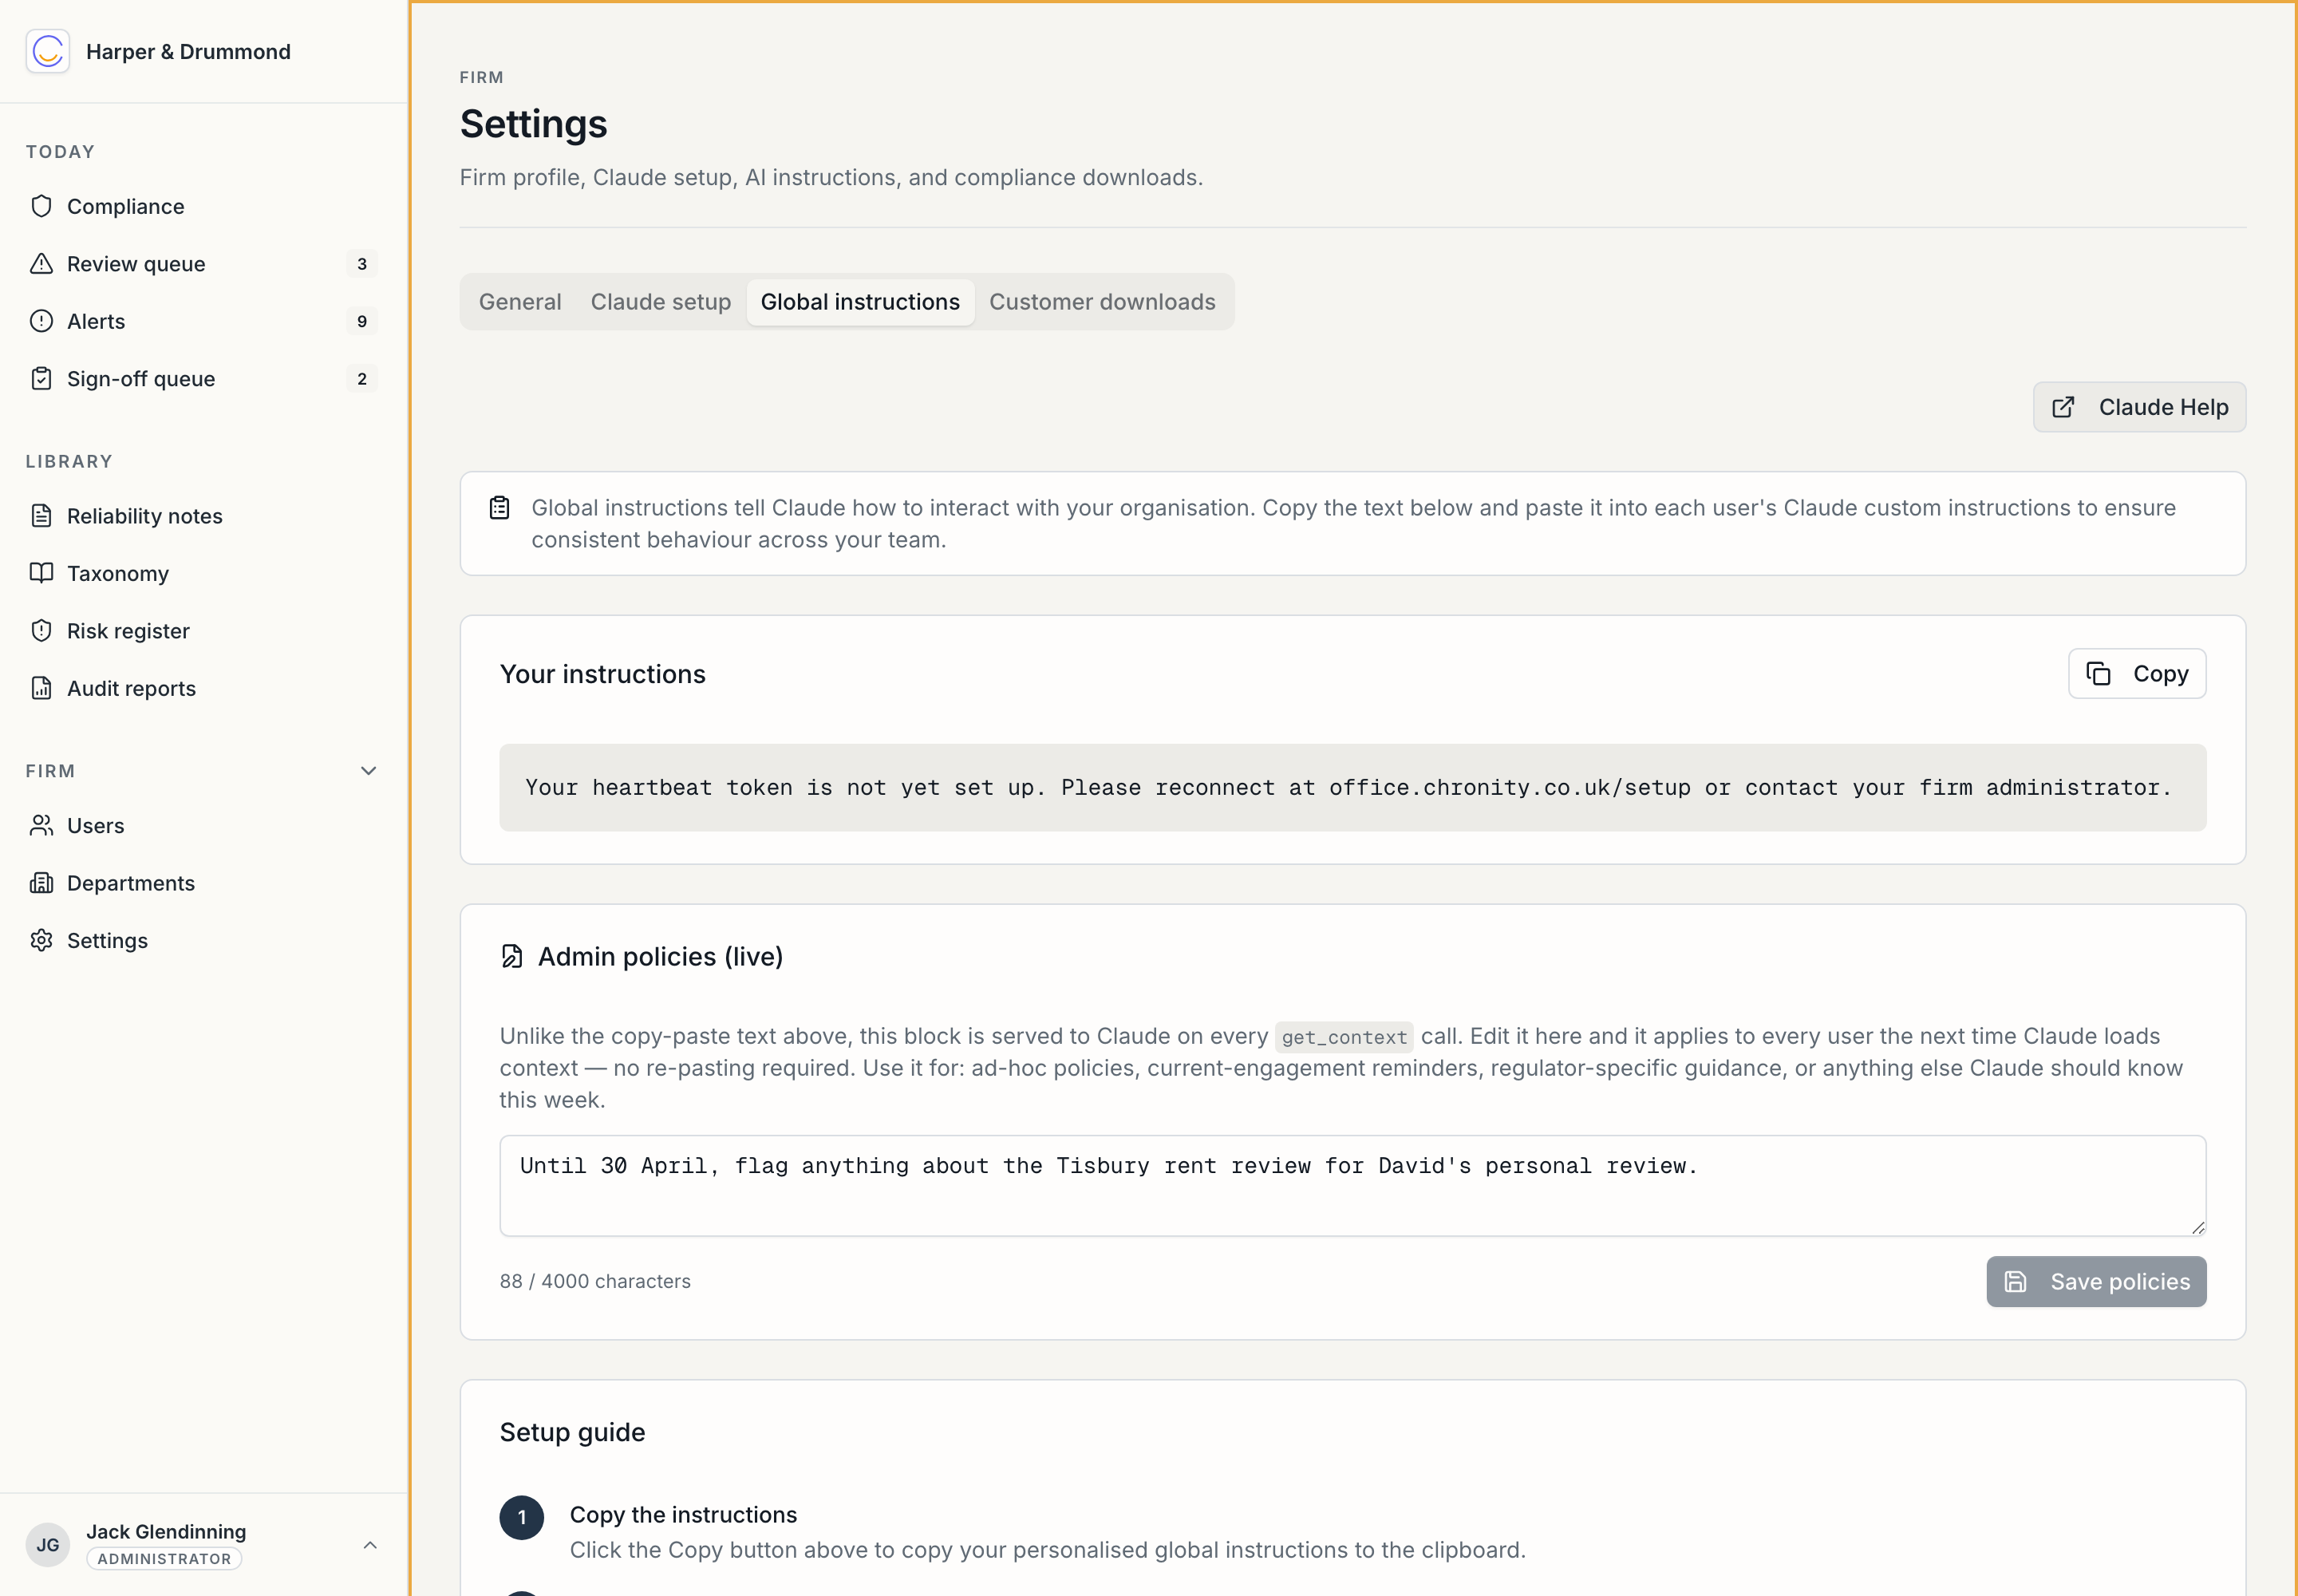The height and width of the screenshot is (1596, 2298).
Task: Click the admin policies text area
Action: (x=1352, y=1185)
